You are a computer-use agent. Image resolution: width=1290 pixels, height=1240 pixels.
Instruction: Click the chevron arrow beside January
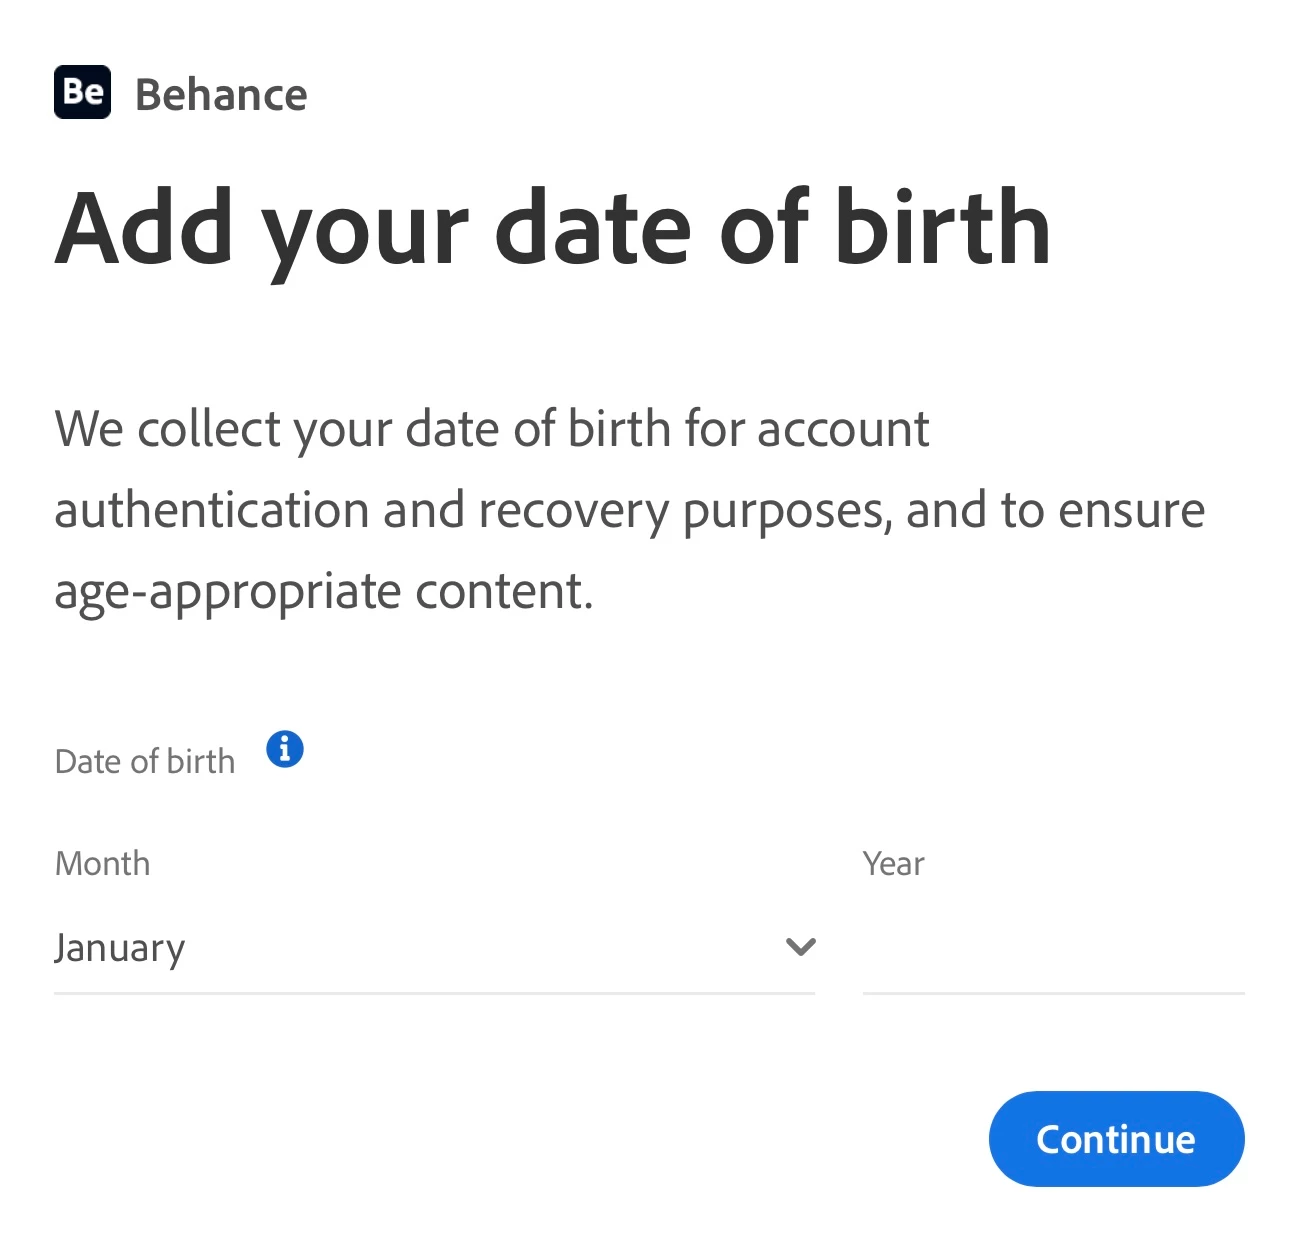pyautogui.click(x=800, y=946)
